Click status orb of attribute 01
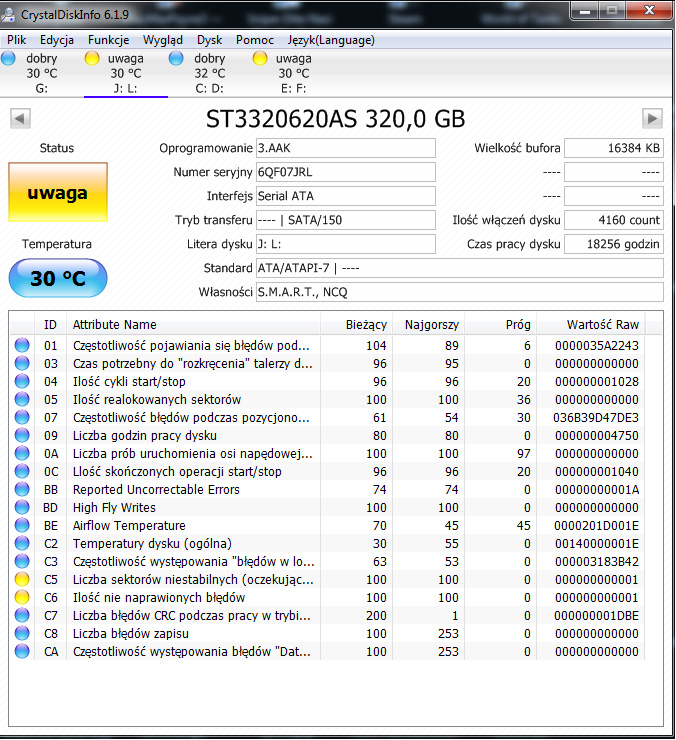 tap(22, 345)
